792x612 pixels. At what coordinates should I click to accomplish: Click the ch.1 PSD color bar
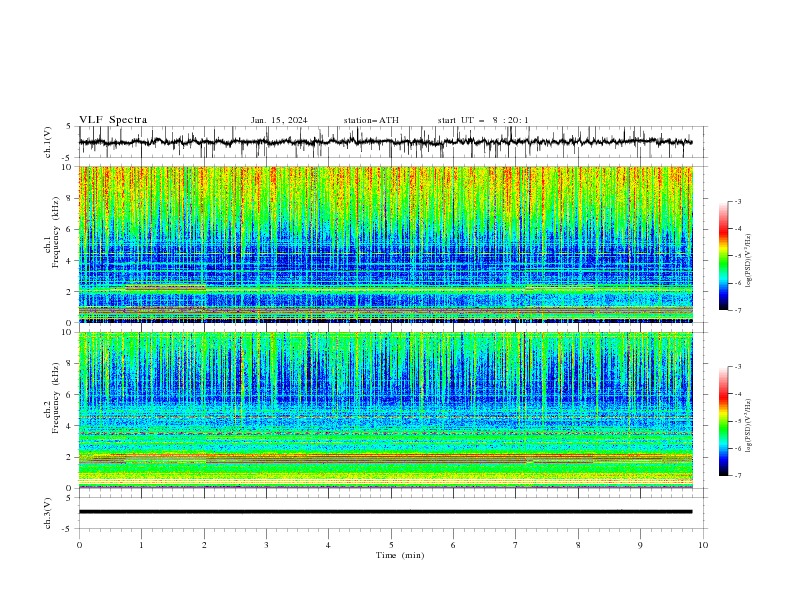(723, 256)
